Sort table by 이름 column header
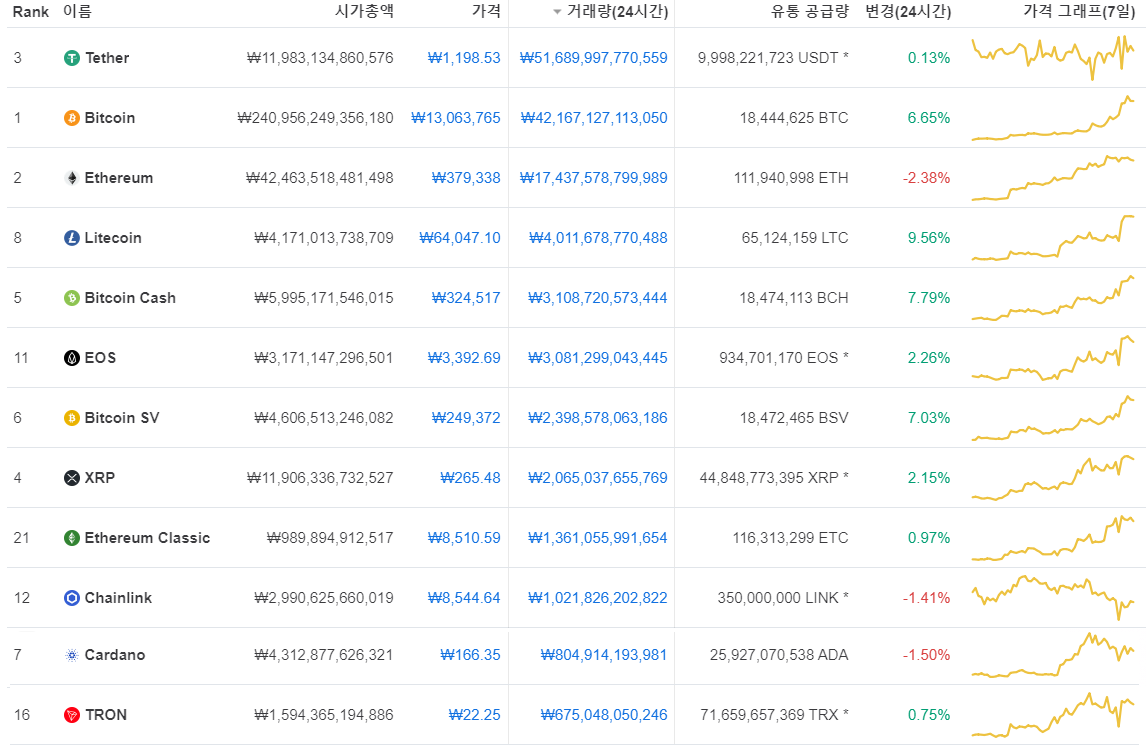 77,12
